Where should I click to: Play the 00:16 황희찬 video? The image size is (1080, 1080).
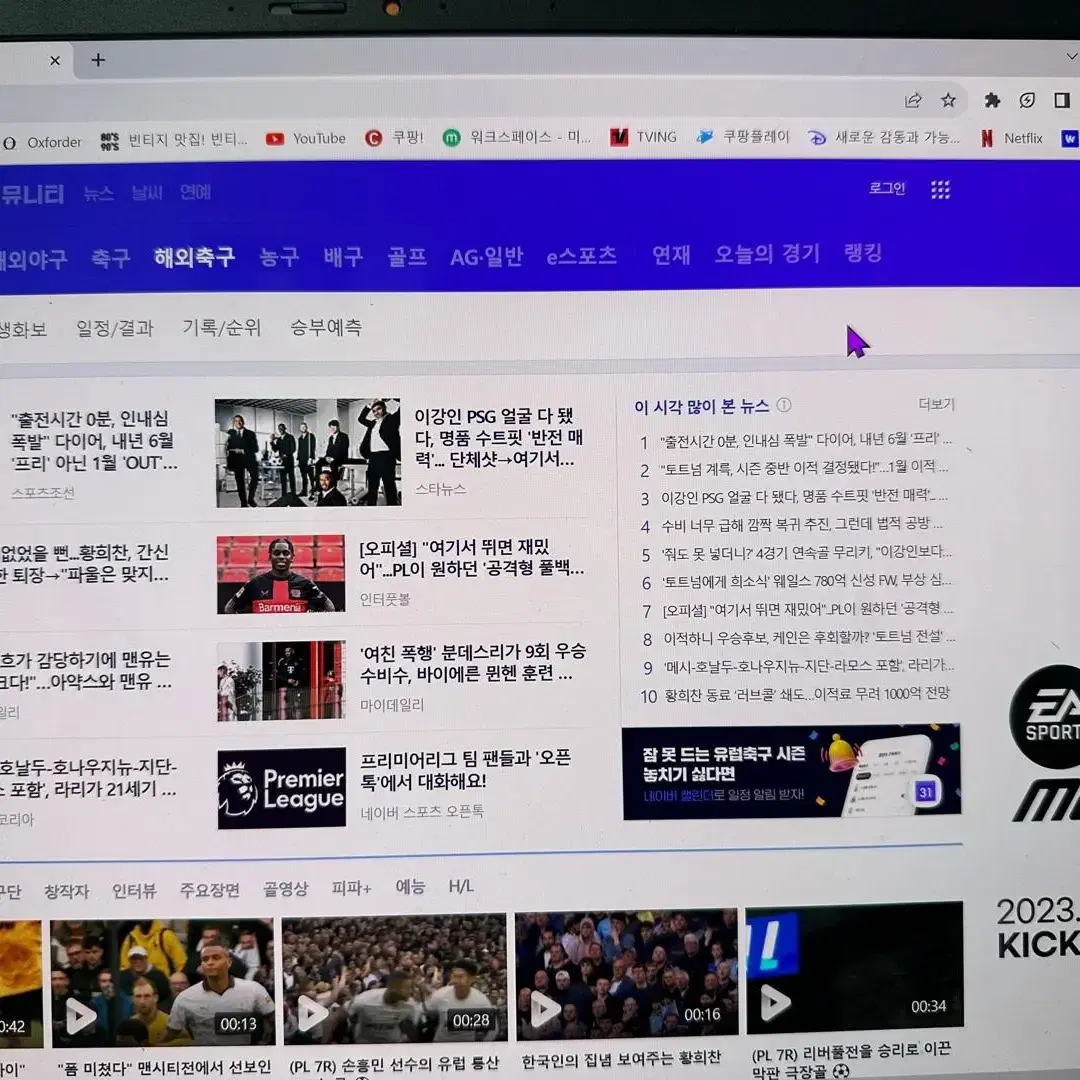[x=626, y=973]
